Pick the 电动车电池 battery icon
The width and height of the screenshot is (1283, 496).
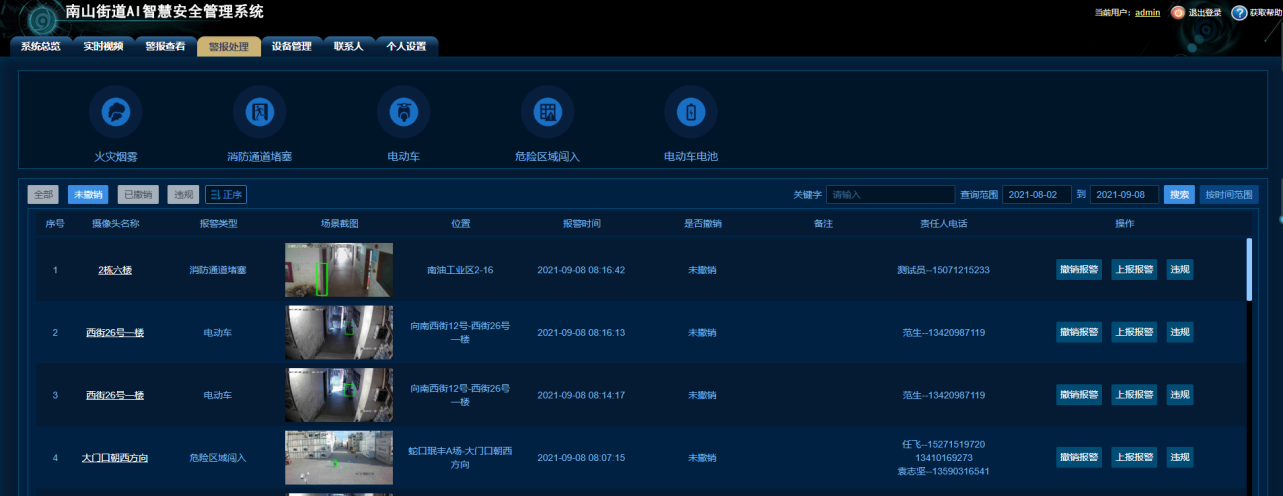[x=691, y=112]
